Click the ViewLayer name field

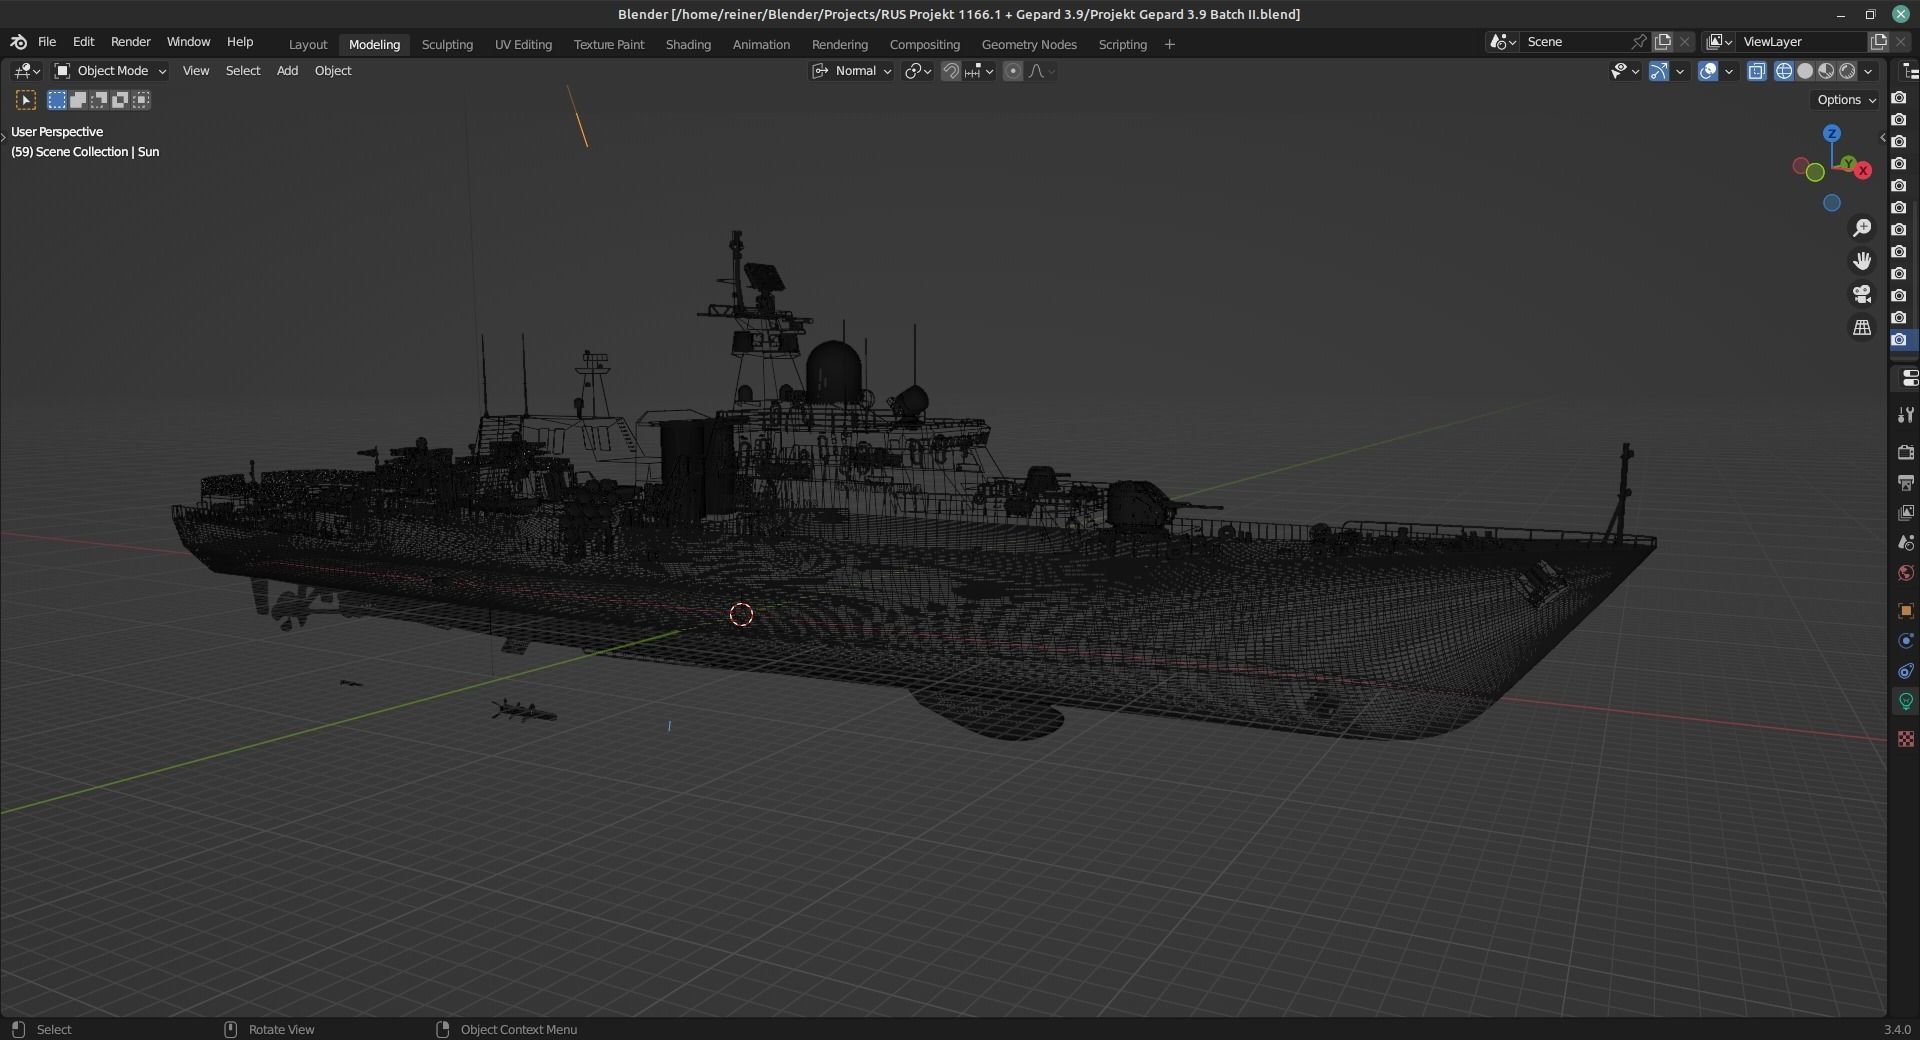(x=1802, y=42)
